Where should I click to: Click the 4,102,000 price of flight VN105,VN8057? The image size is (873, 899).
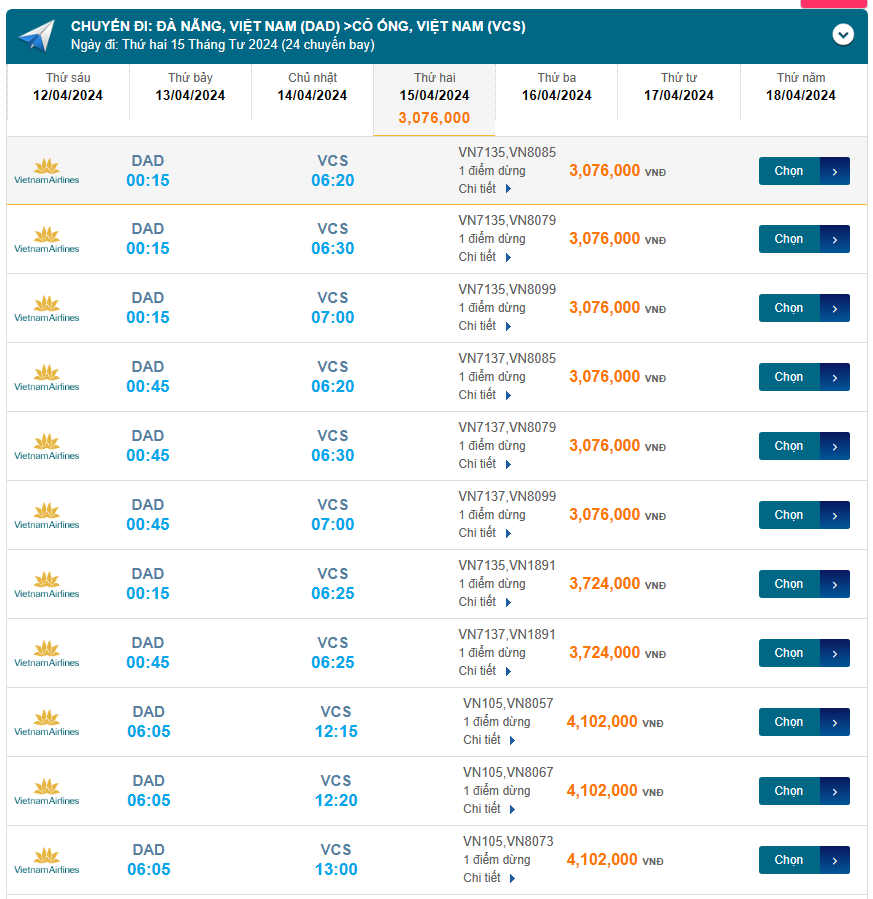(x=602, y=722)
